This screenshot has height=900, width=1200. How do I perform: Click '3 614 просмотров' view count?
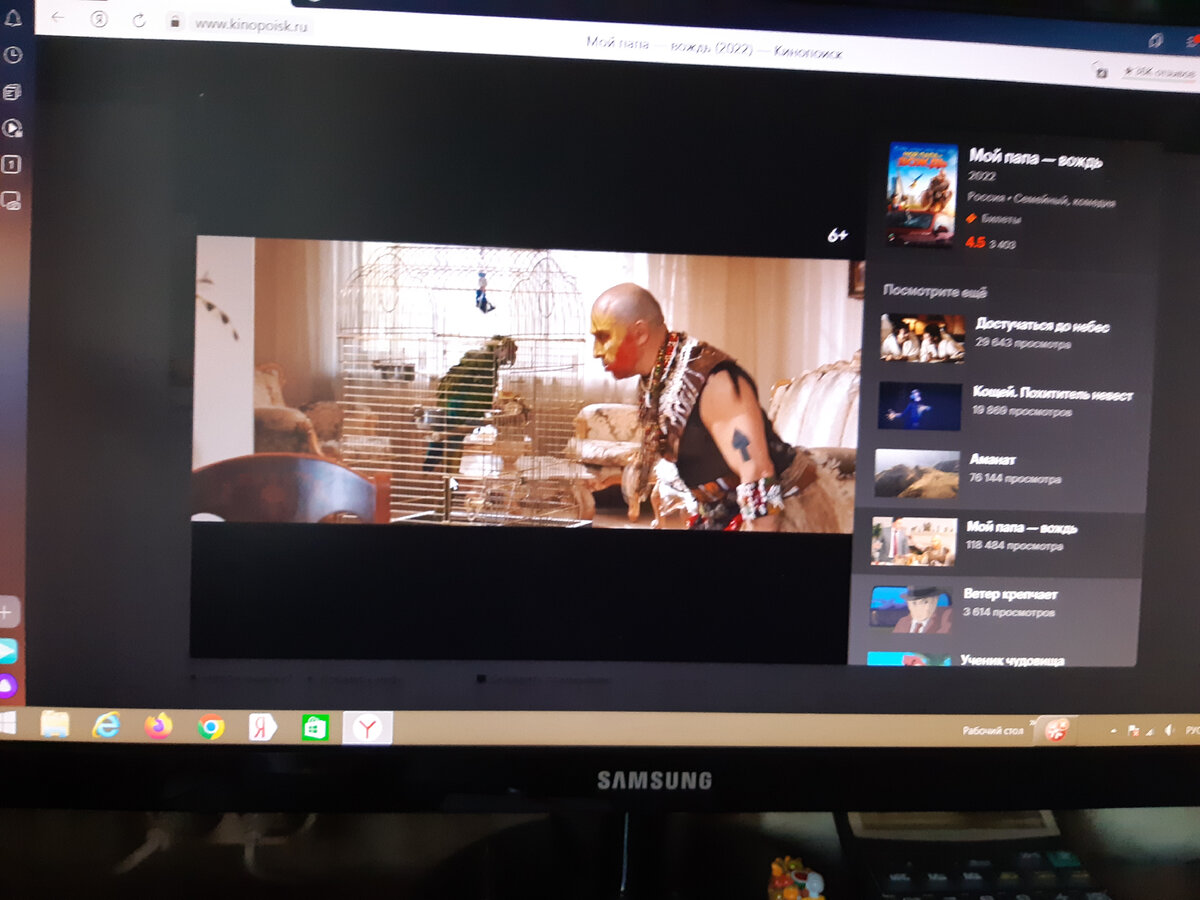tap(1010, 612)
